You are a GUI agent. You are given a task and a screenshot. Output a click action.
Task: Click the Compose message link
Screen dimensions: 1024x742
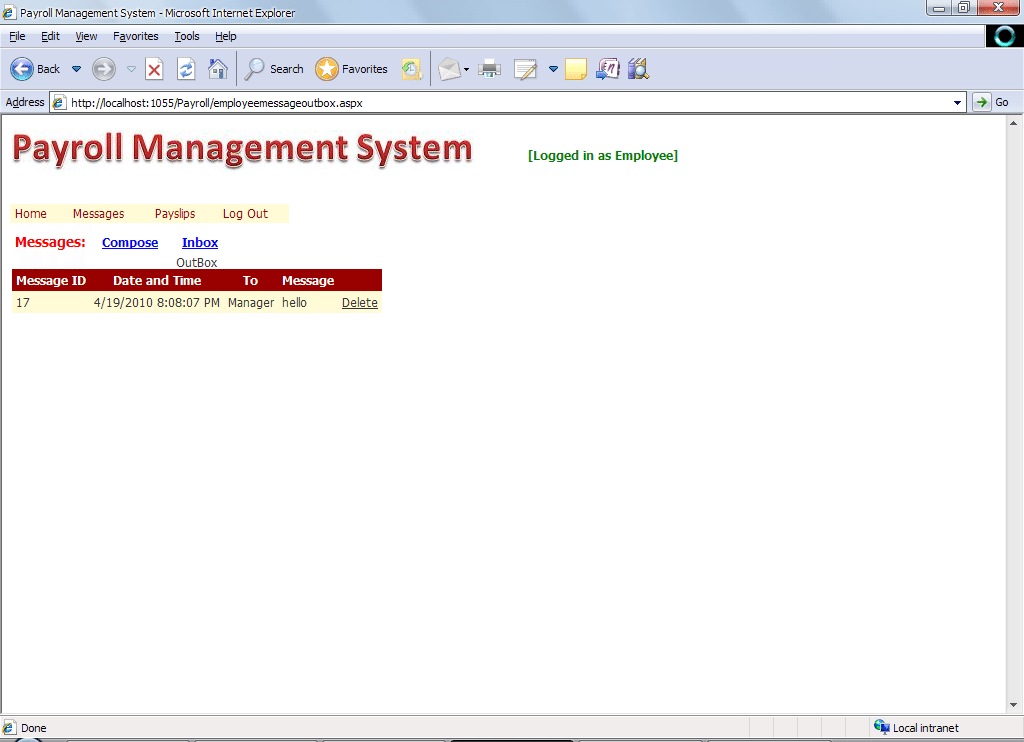130,243
